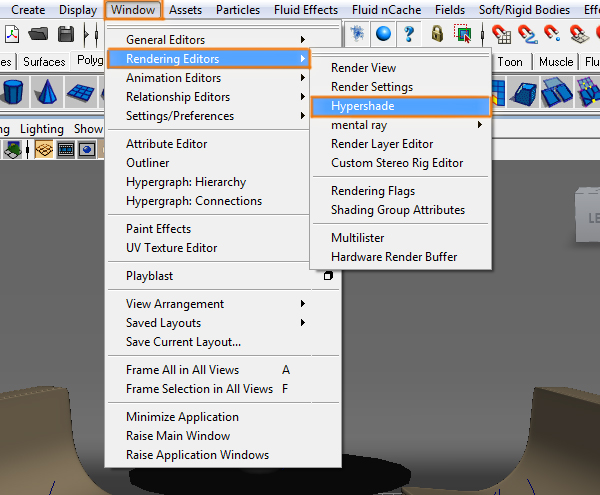This screenshot has width=600, height=495.
Task: Click the separated blue panels shelf icon
Action: click(x=556, y=92)
